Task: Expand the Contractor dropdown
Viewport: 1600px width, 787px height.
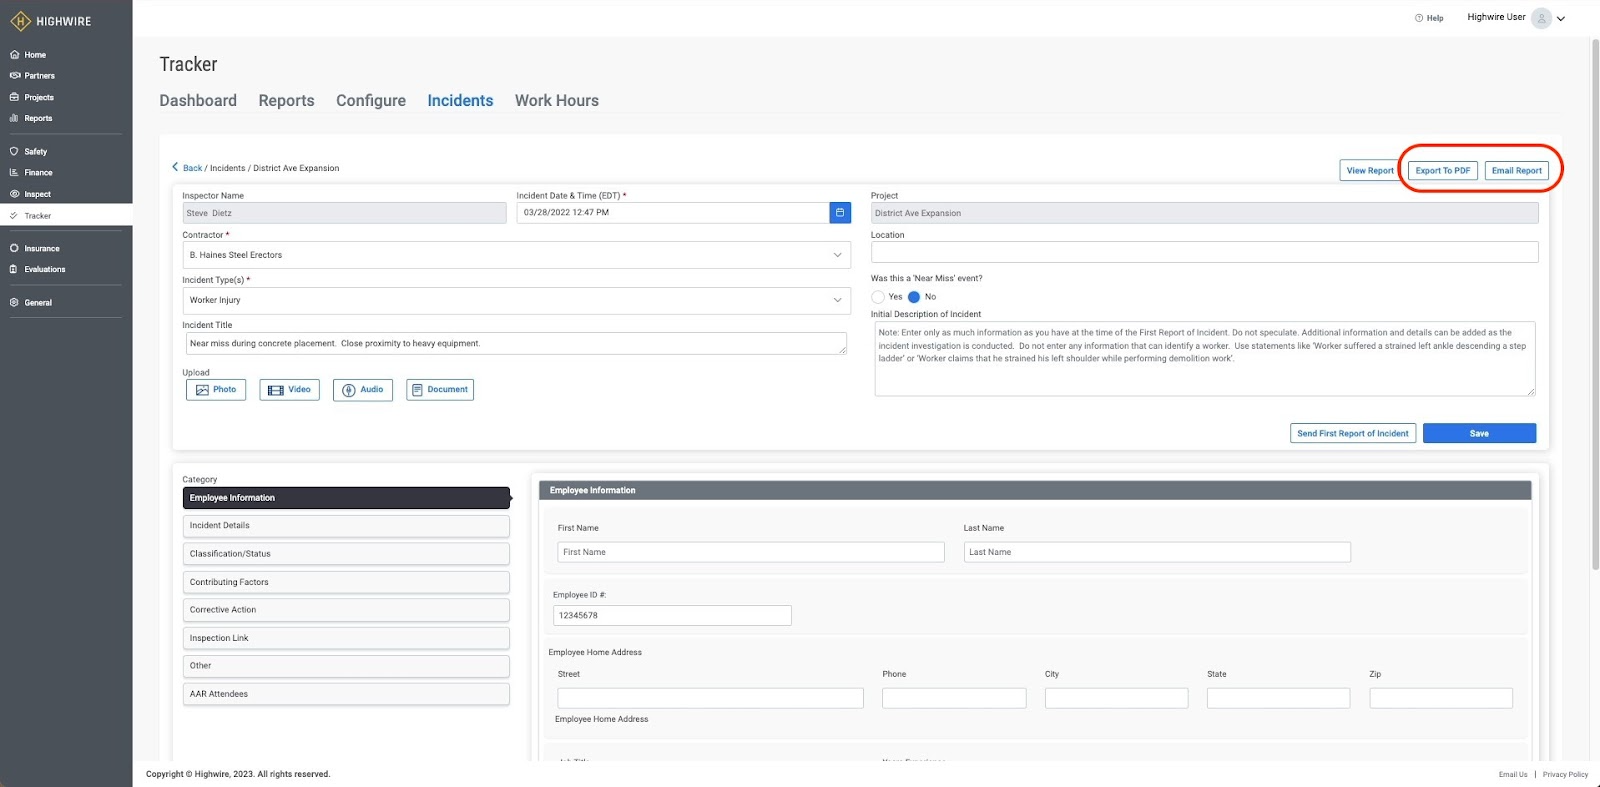Action: (x=837, y=255)
